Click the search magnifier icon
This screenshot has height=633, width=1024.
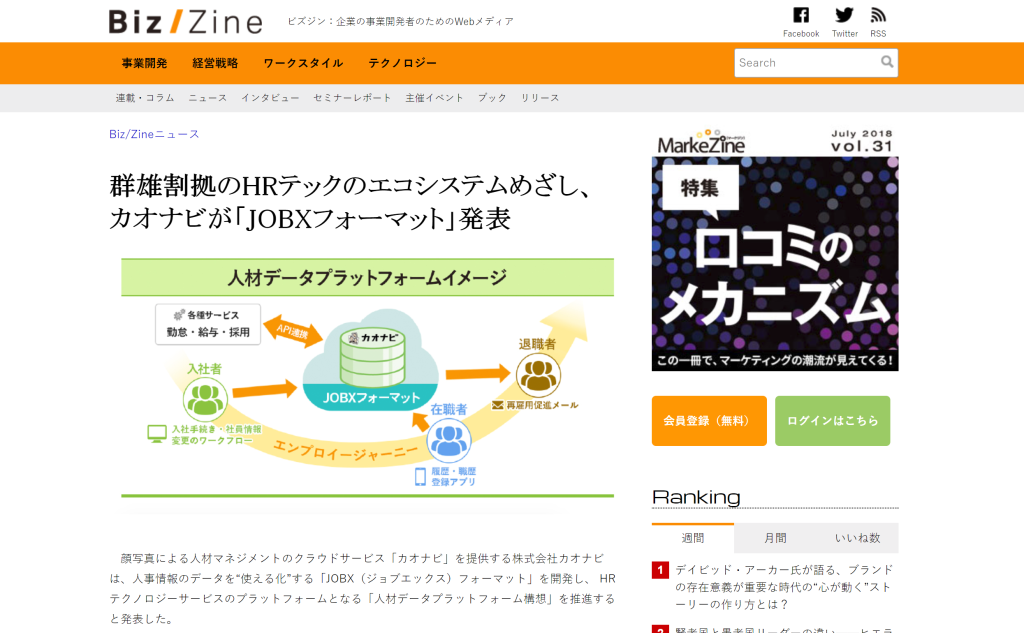(887, 62)
